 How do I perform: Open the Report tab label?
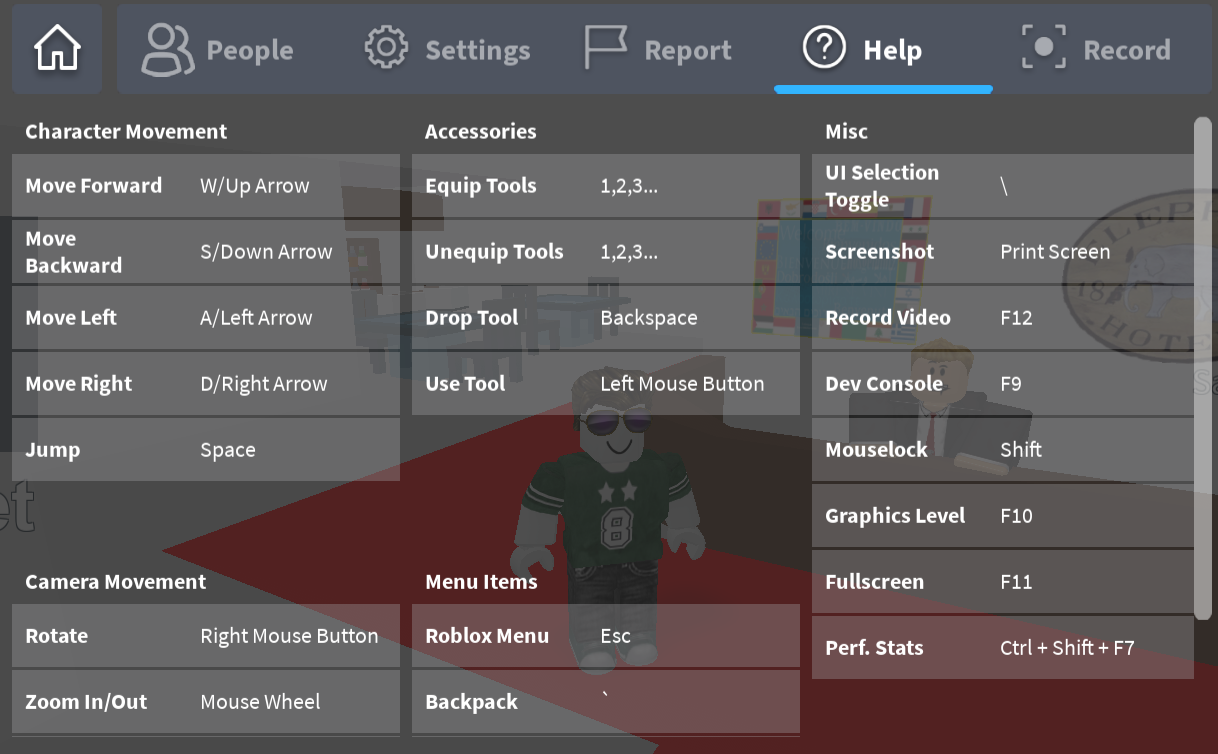point(688,50)
